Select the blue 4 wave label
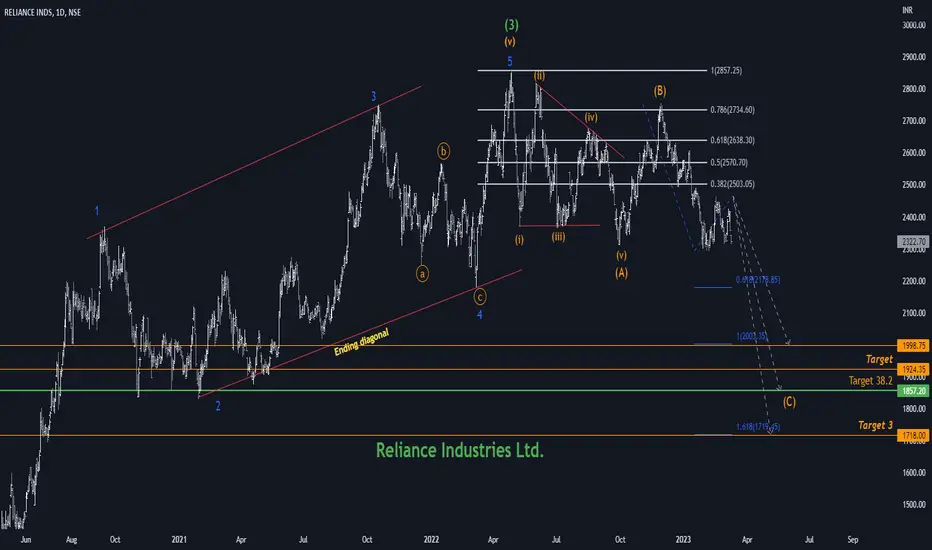 [480, 315]
